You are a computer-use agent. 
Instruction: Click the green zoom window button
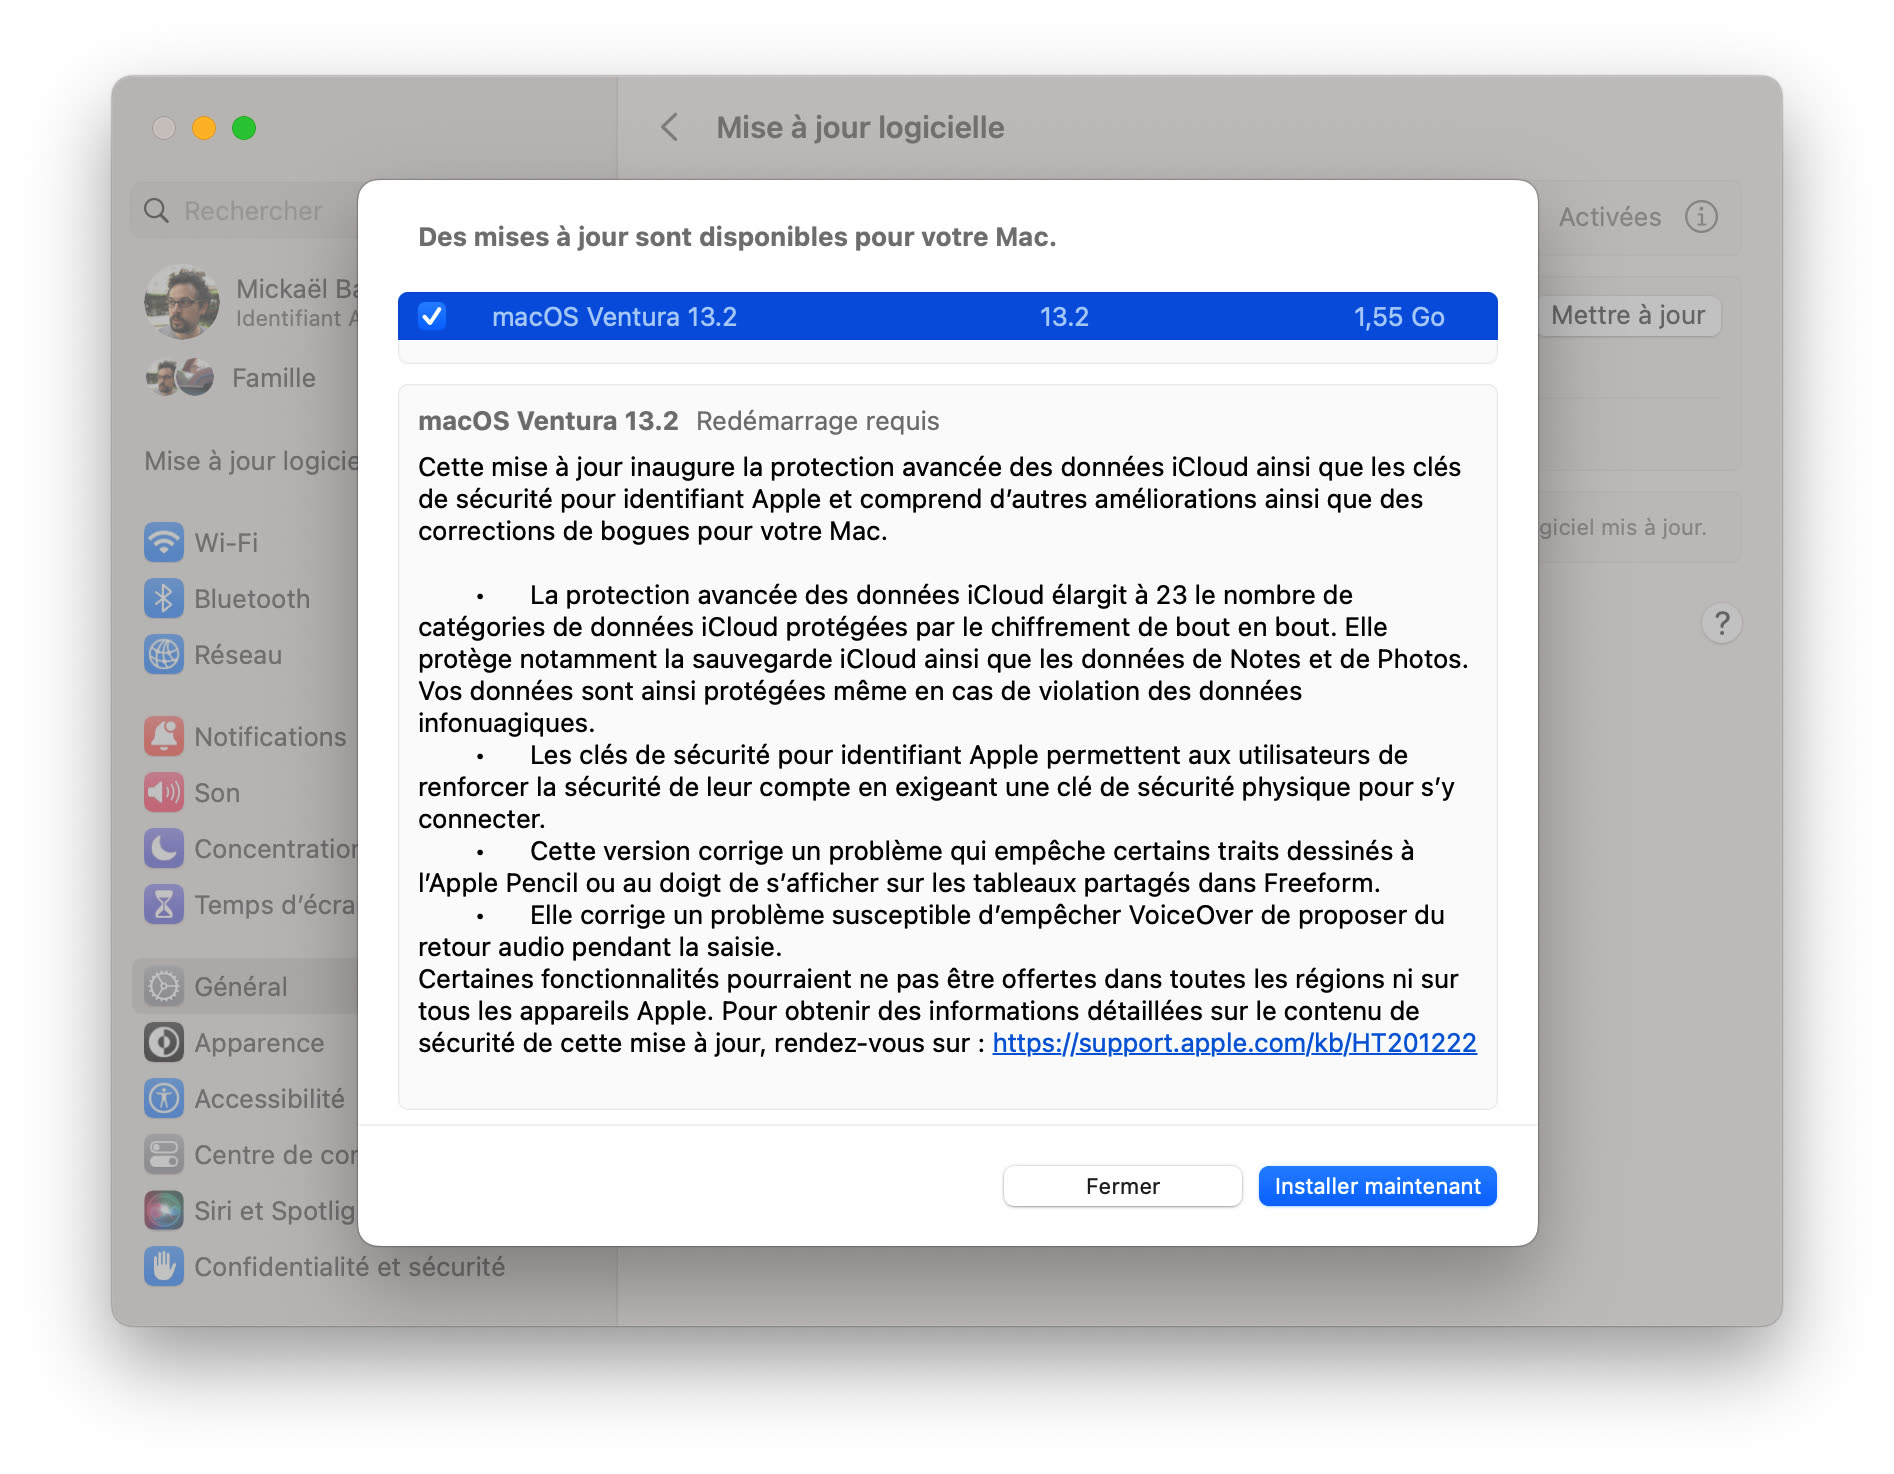coord(244,128)
